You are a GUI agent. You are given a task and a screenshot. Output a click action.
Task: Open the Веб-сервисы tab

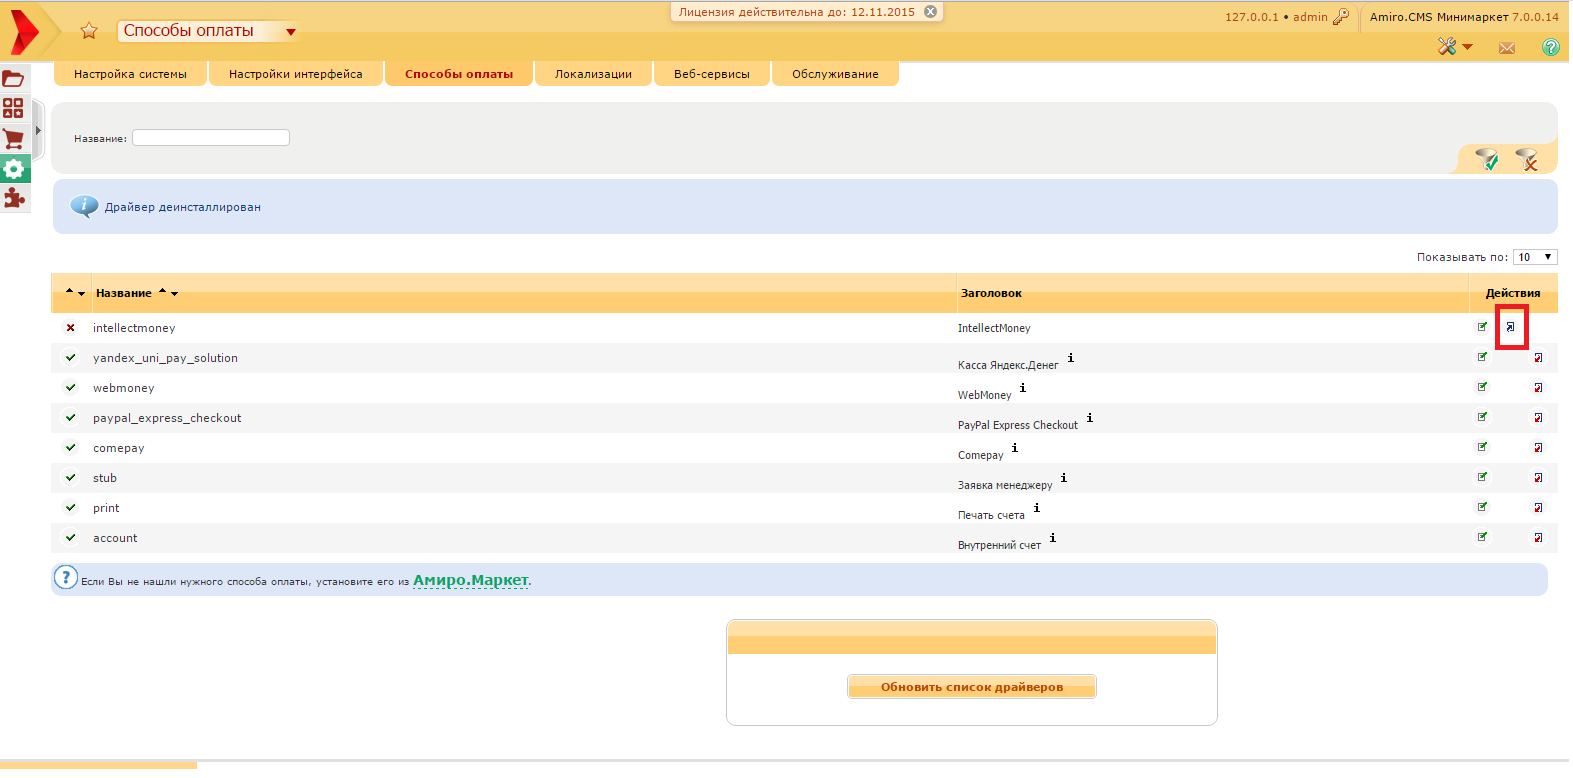(x=711, y=74)
